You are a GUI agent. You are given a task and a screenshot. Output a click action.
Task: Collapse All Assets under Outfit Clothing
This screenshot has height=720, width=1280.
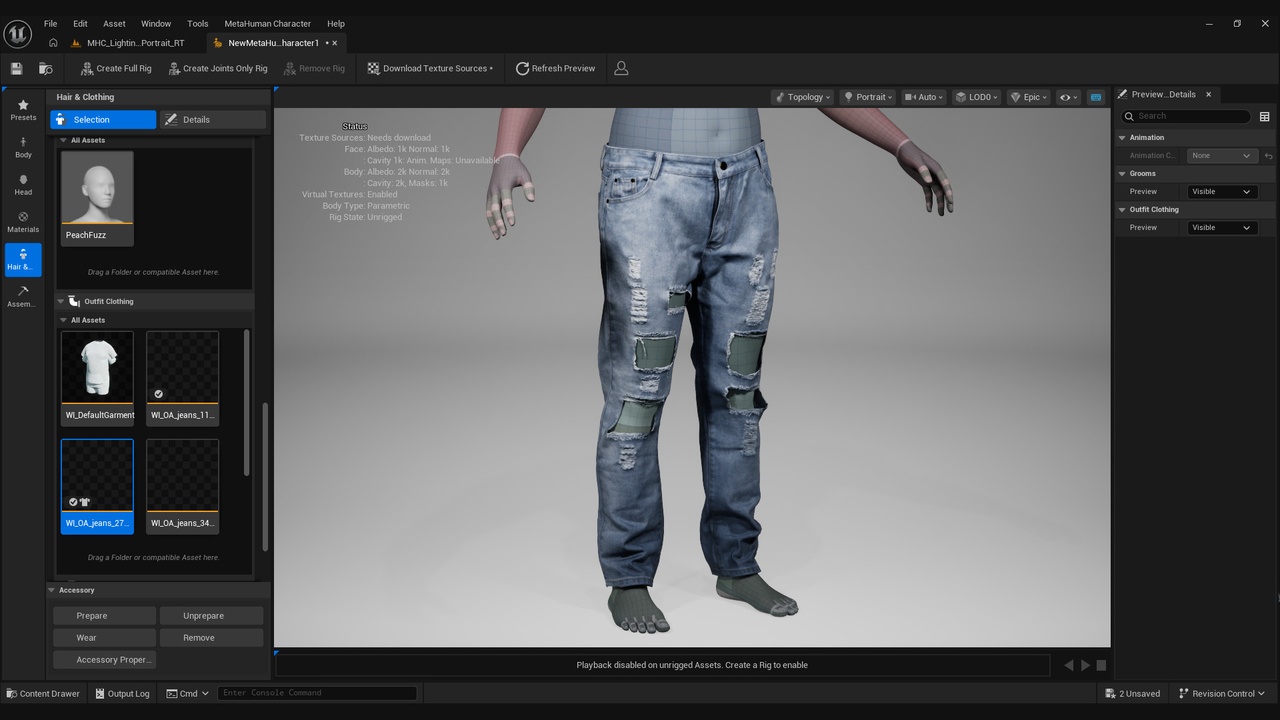tap(63, 320)
